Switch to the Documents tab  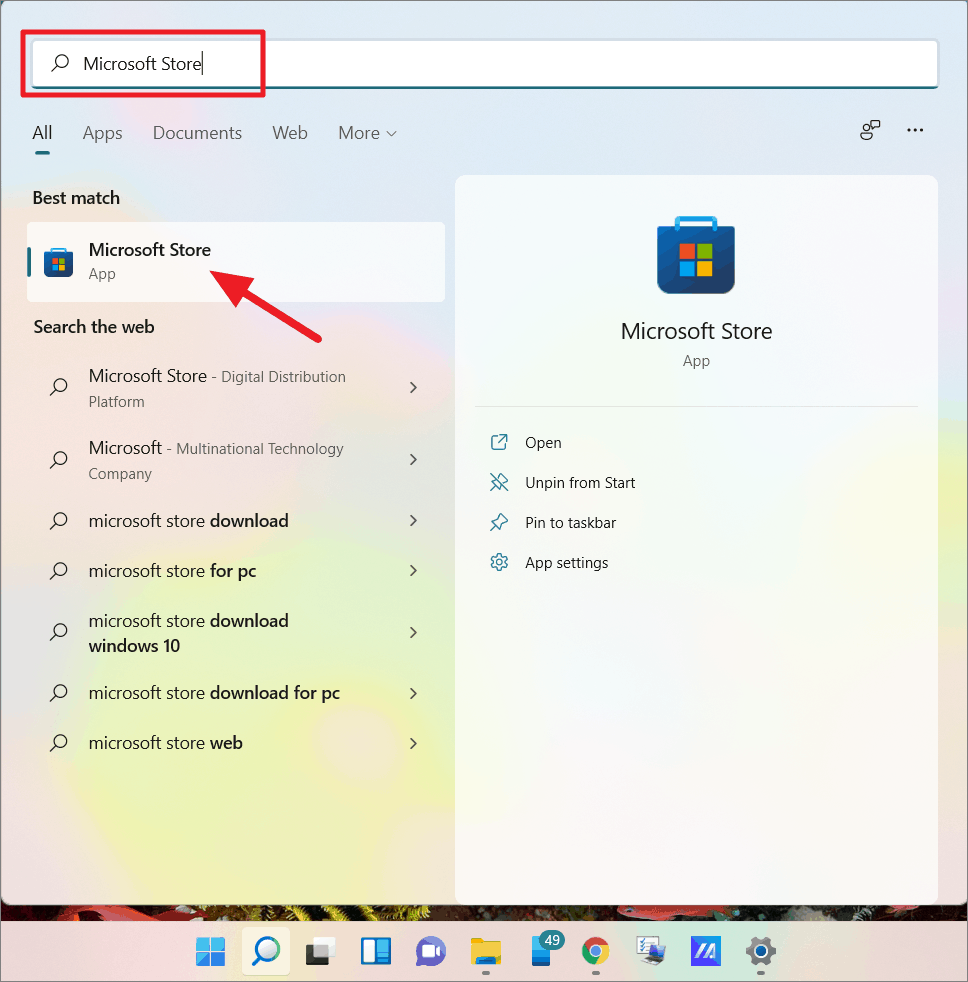pos(197,132)
